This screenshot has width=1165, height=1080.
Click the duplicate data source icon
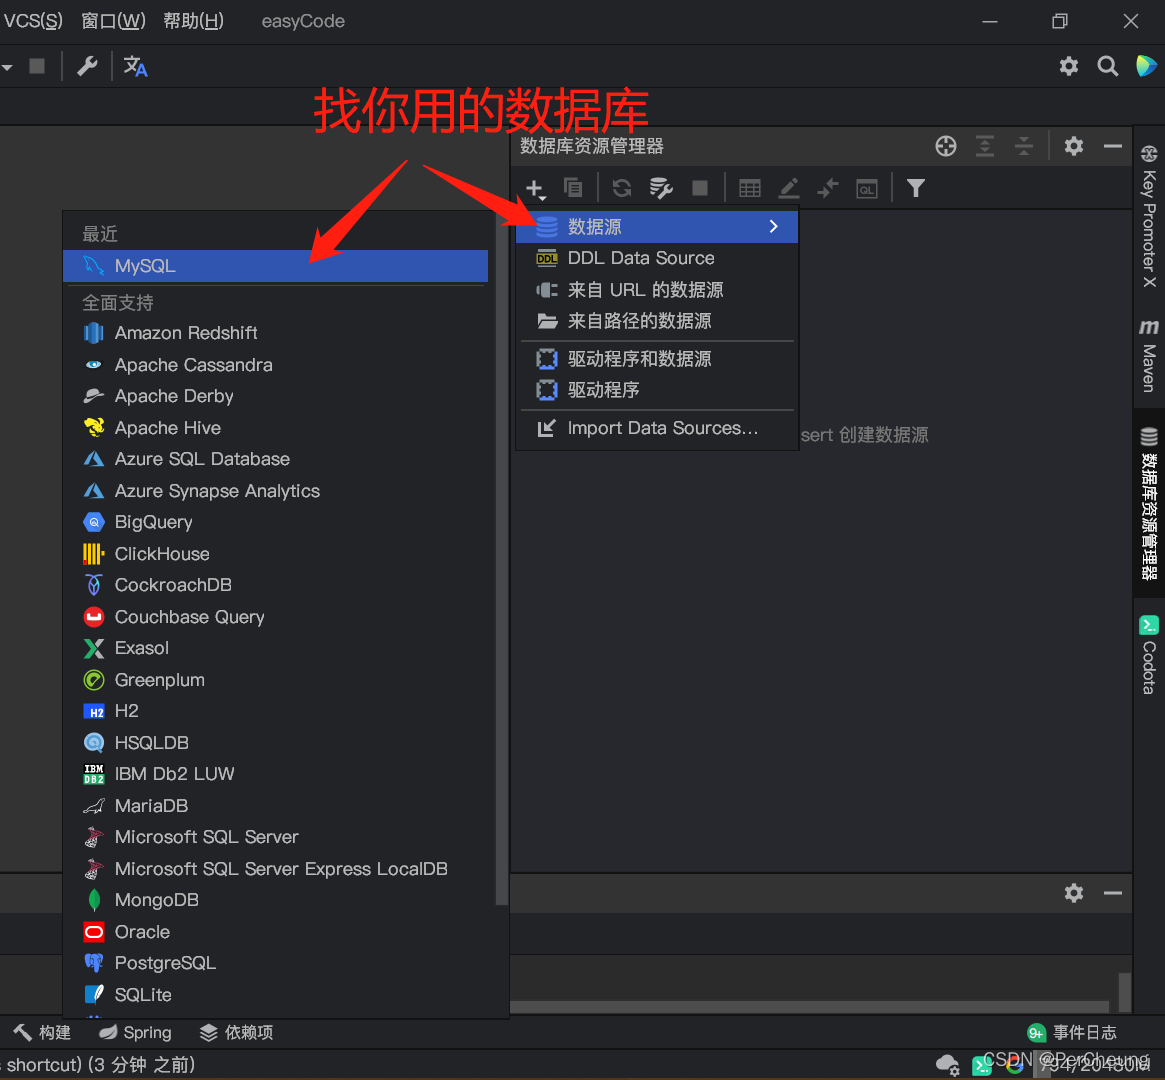[574, 187]
